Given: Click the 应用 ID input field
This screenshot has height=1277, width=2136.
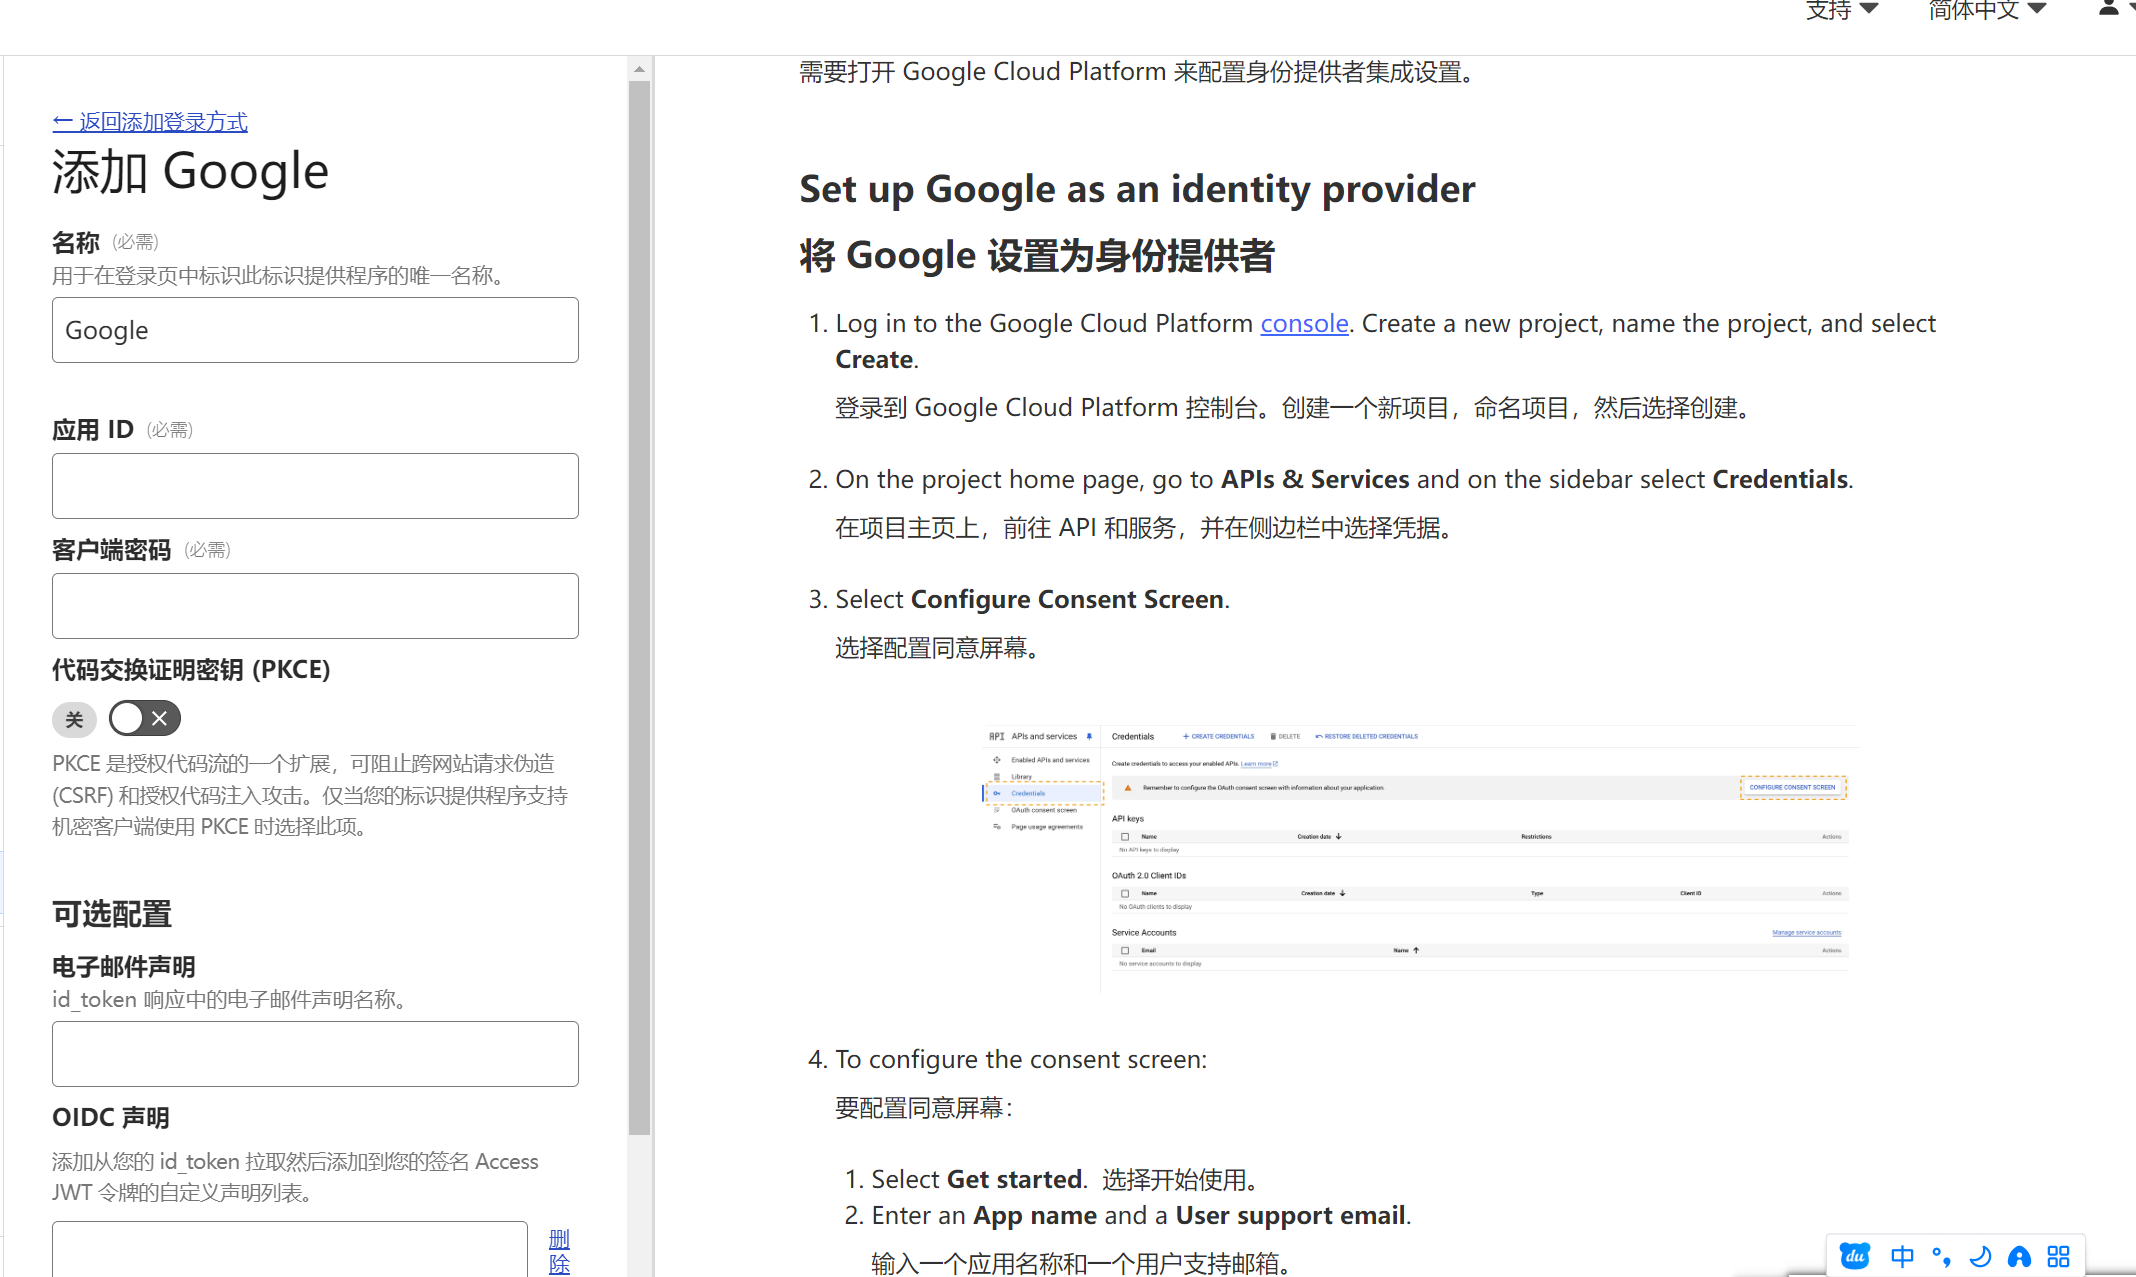Looking at the screenshot, I should tap(315, 486).
